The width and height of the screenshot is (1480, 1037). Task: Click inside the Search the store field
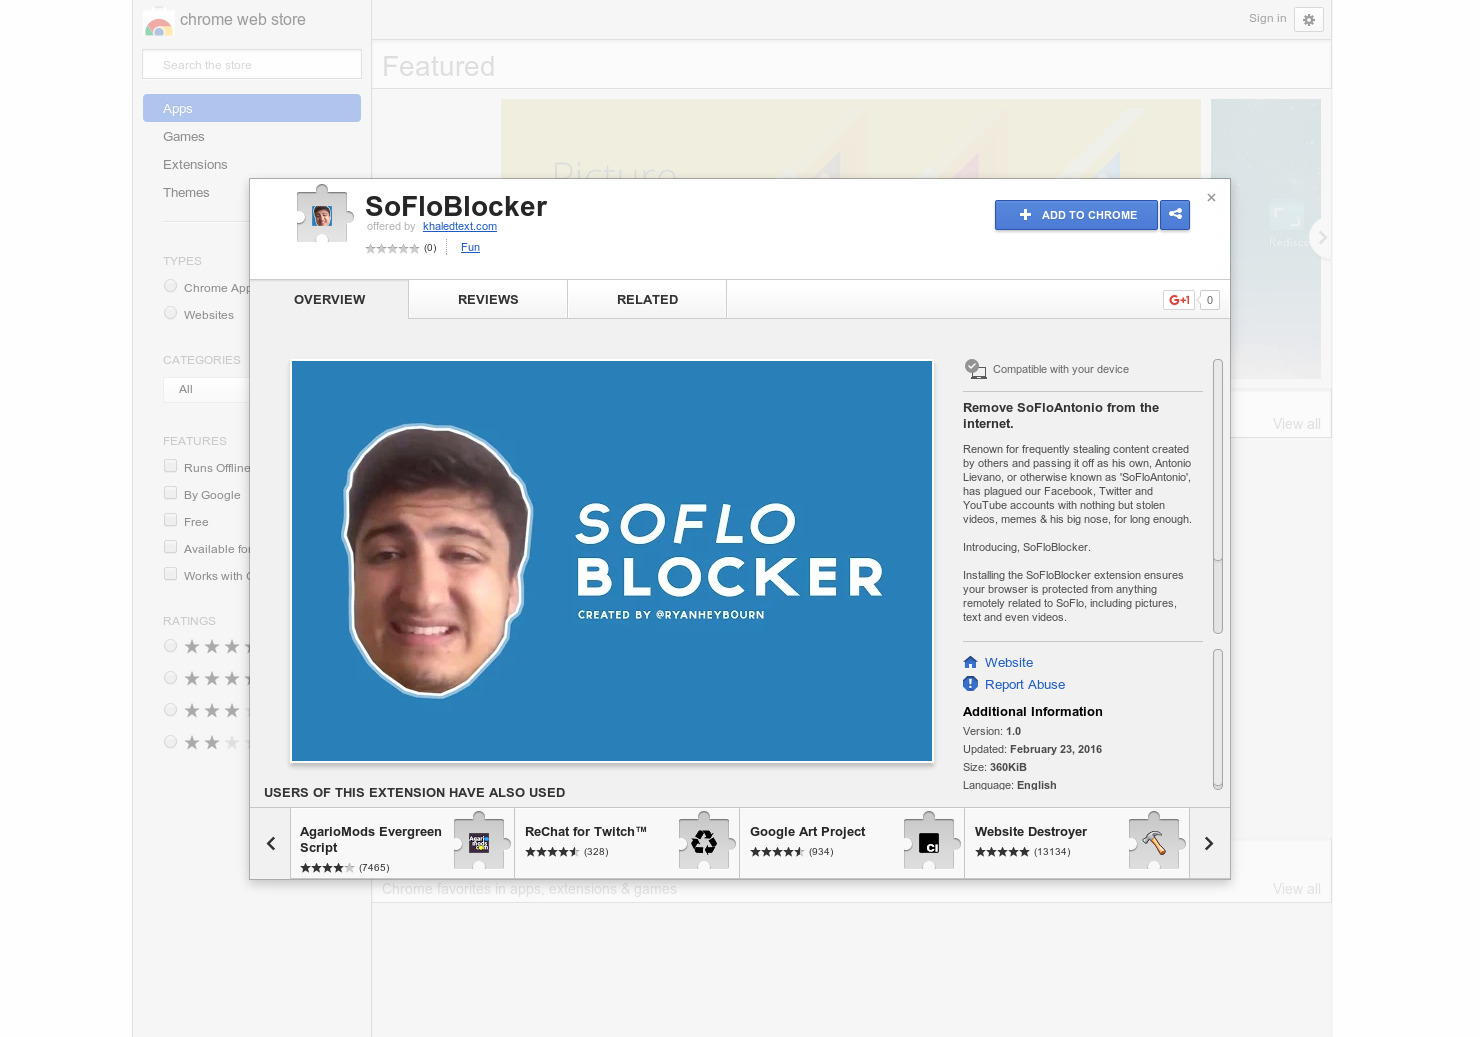pyautogui.click(x=251, y=64)
